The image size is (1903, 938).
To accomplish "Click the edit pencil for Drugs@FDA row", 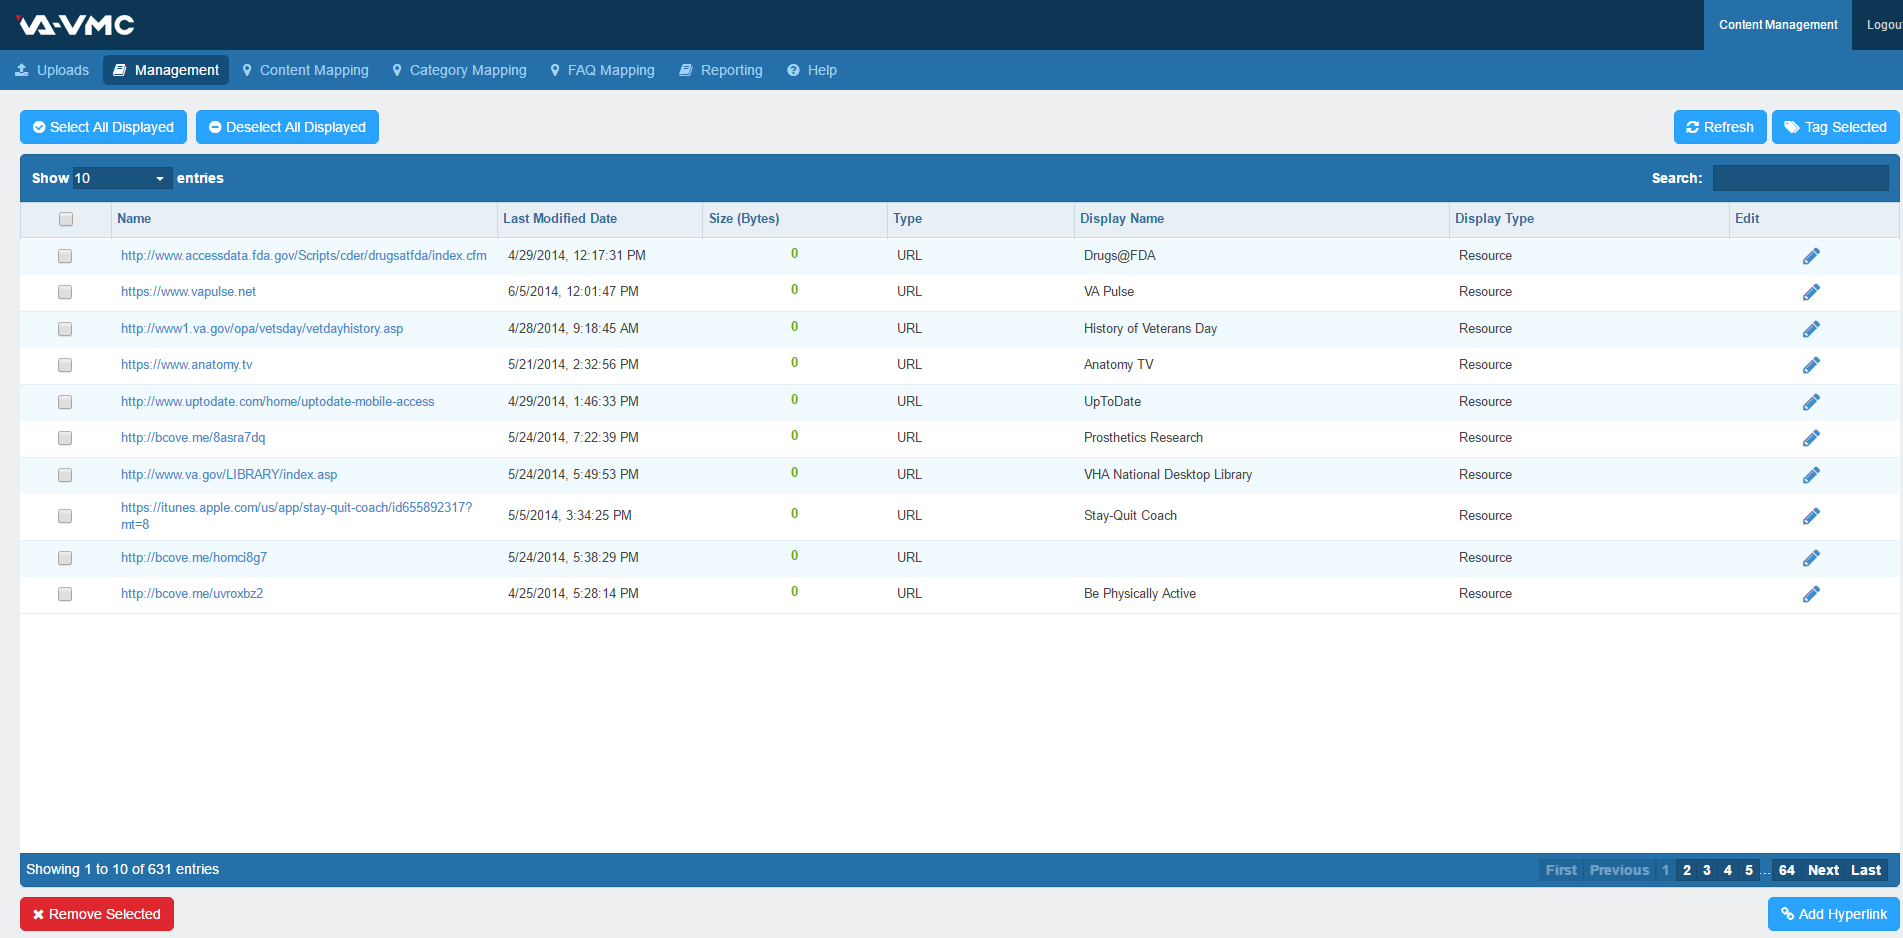I will (x=1810, y=256).
